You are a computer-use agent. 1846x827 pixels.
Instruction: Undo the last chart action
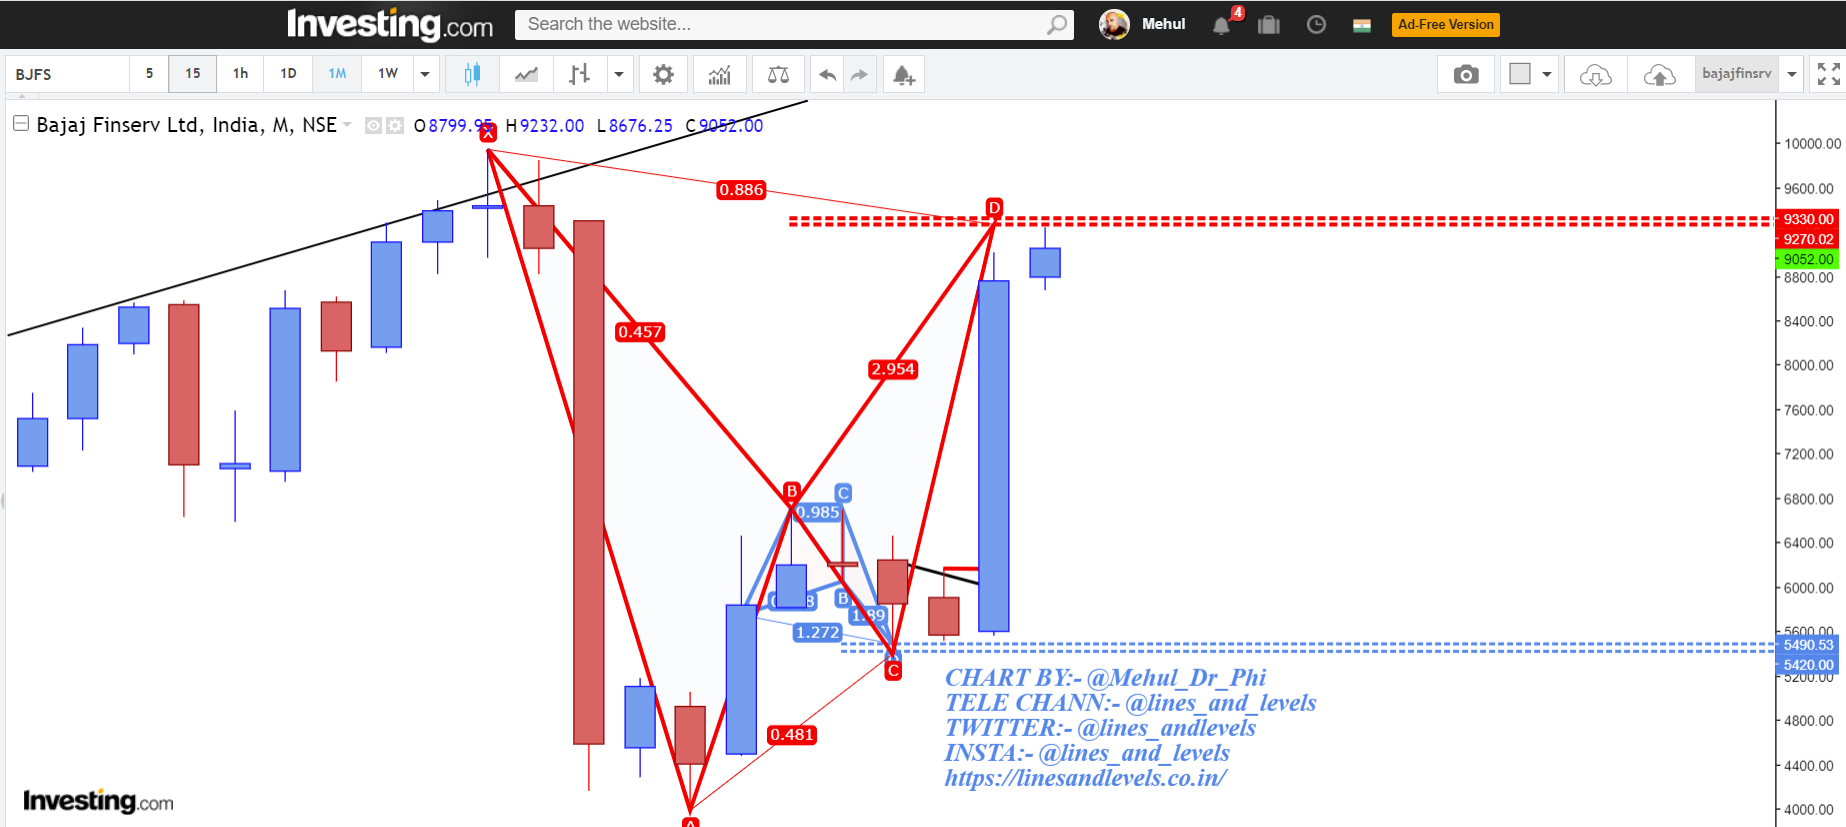pyautogui.click(x=827, y=74)
